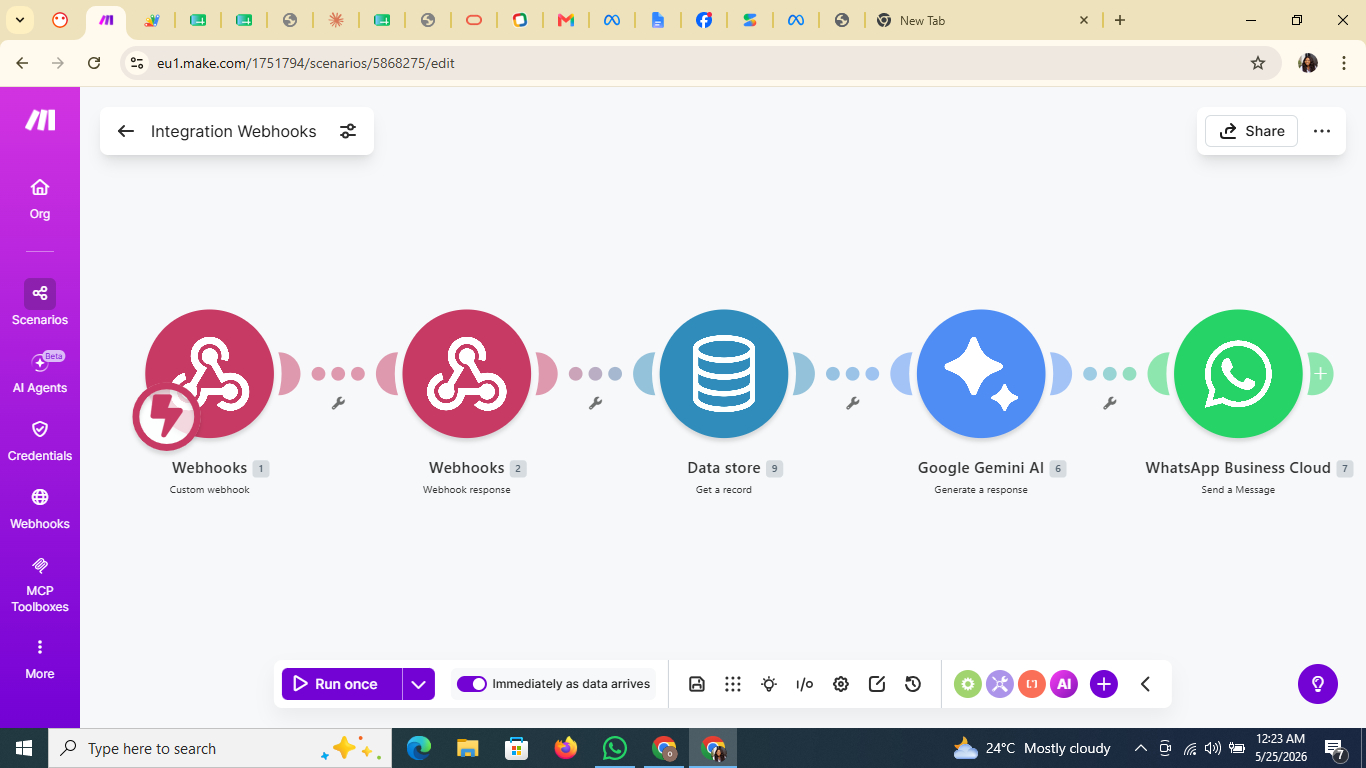1366x768 pixels.
Task: Click the pink AI icon
Action: [x=1064, y=684]
